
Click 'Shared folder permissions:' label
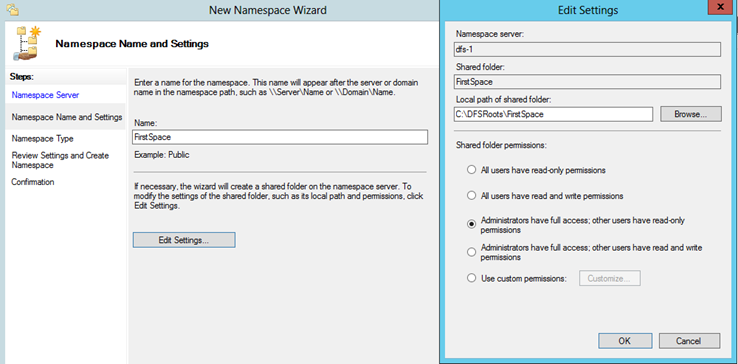[501, 146]
